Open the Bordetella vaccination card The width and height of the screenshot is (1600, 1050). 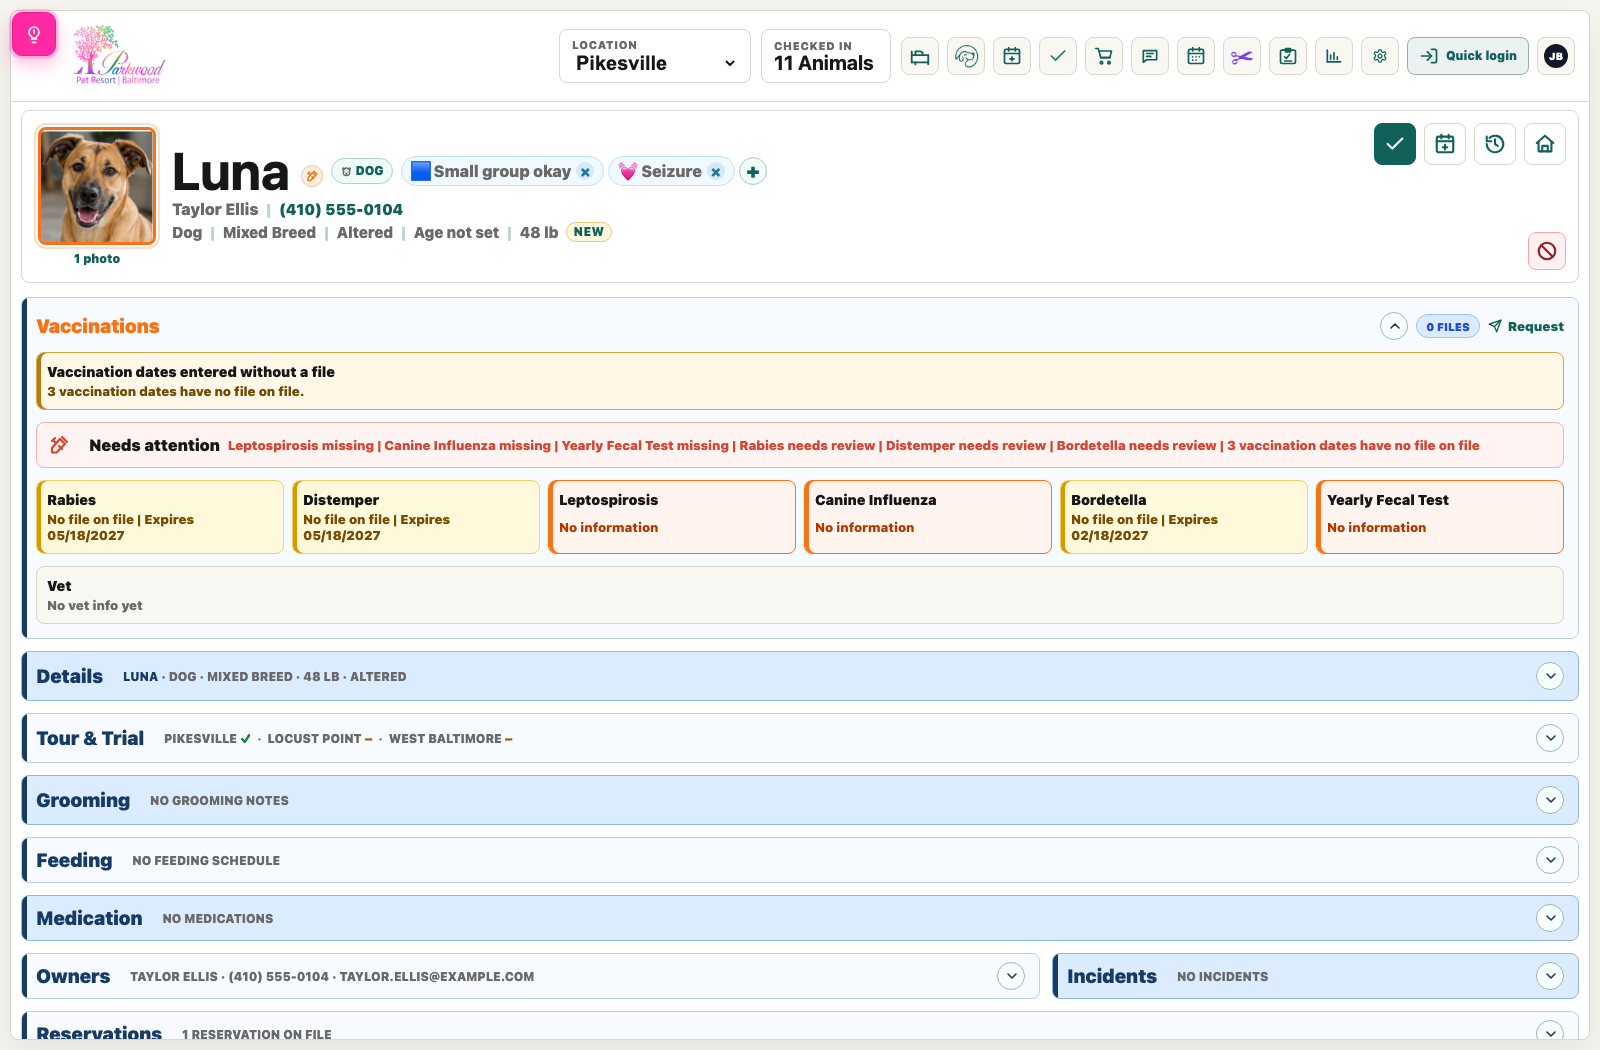click(x=1184, y=517)
